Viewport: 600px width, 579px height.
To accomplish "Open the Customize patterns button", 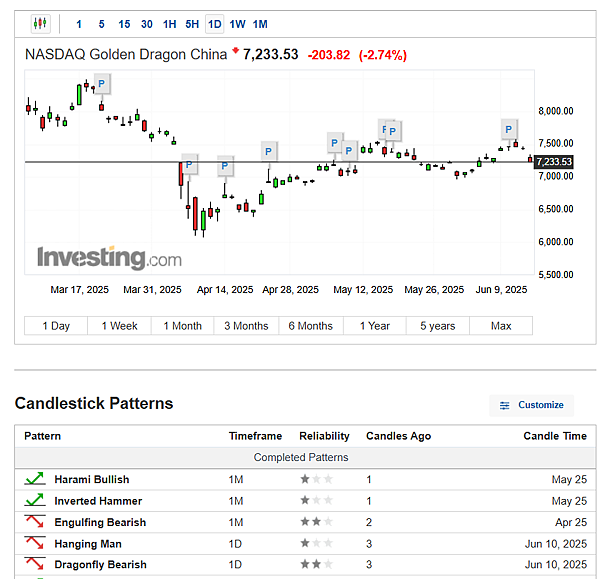I will click(532, 405).
